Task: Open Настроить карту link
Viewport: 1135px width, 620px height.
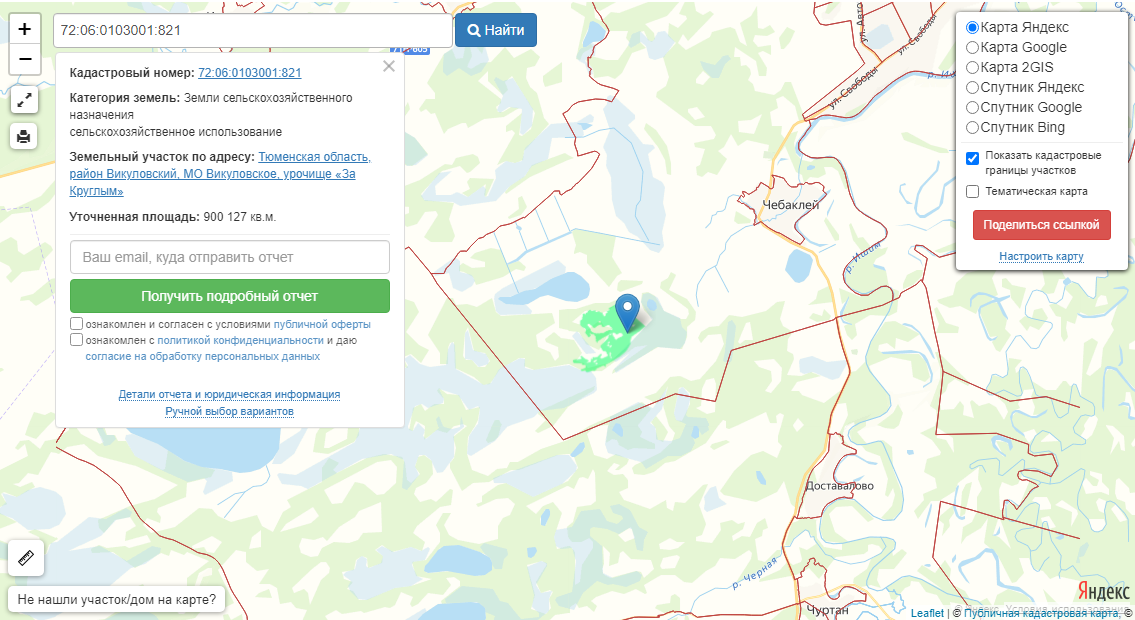Action: coord(1041,256)
